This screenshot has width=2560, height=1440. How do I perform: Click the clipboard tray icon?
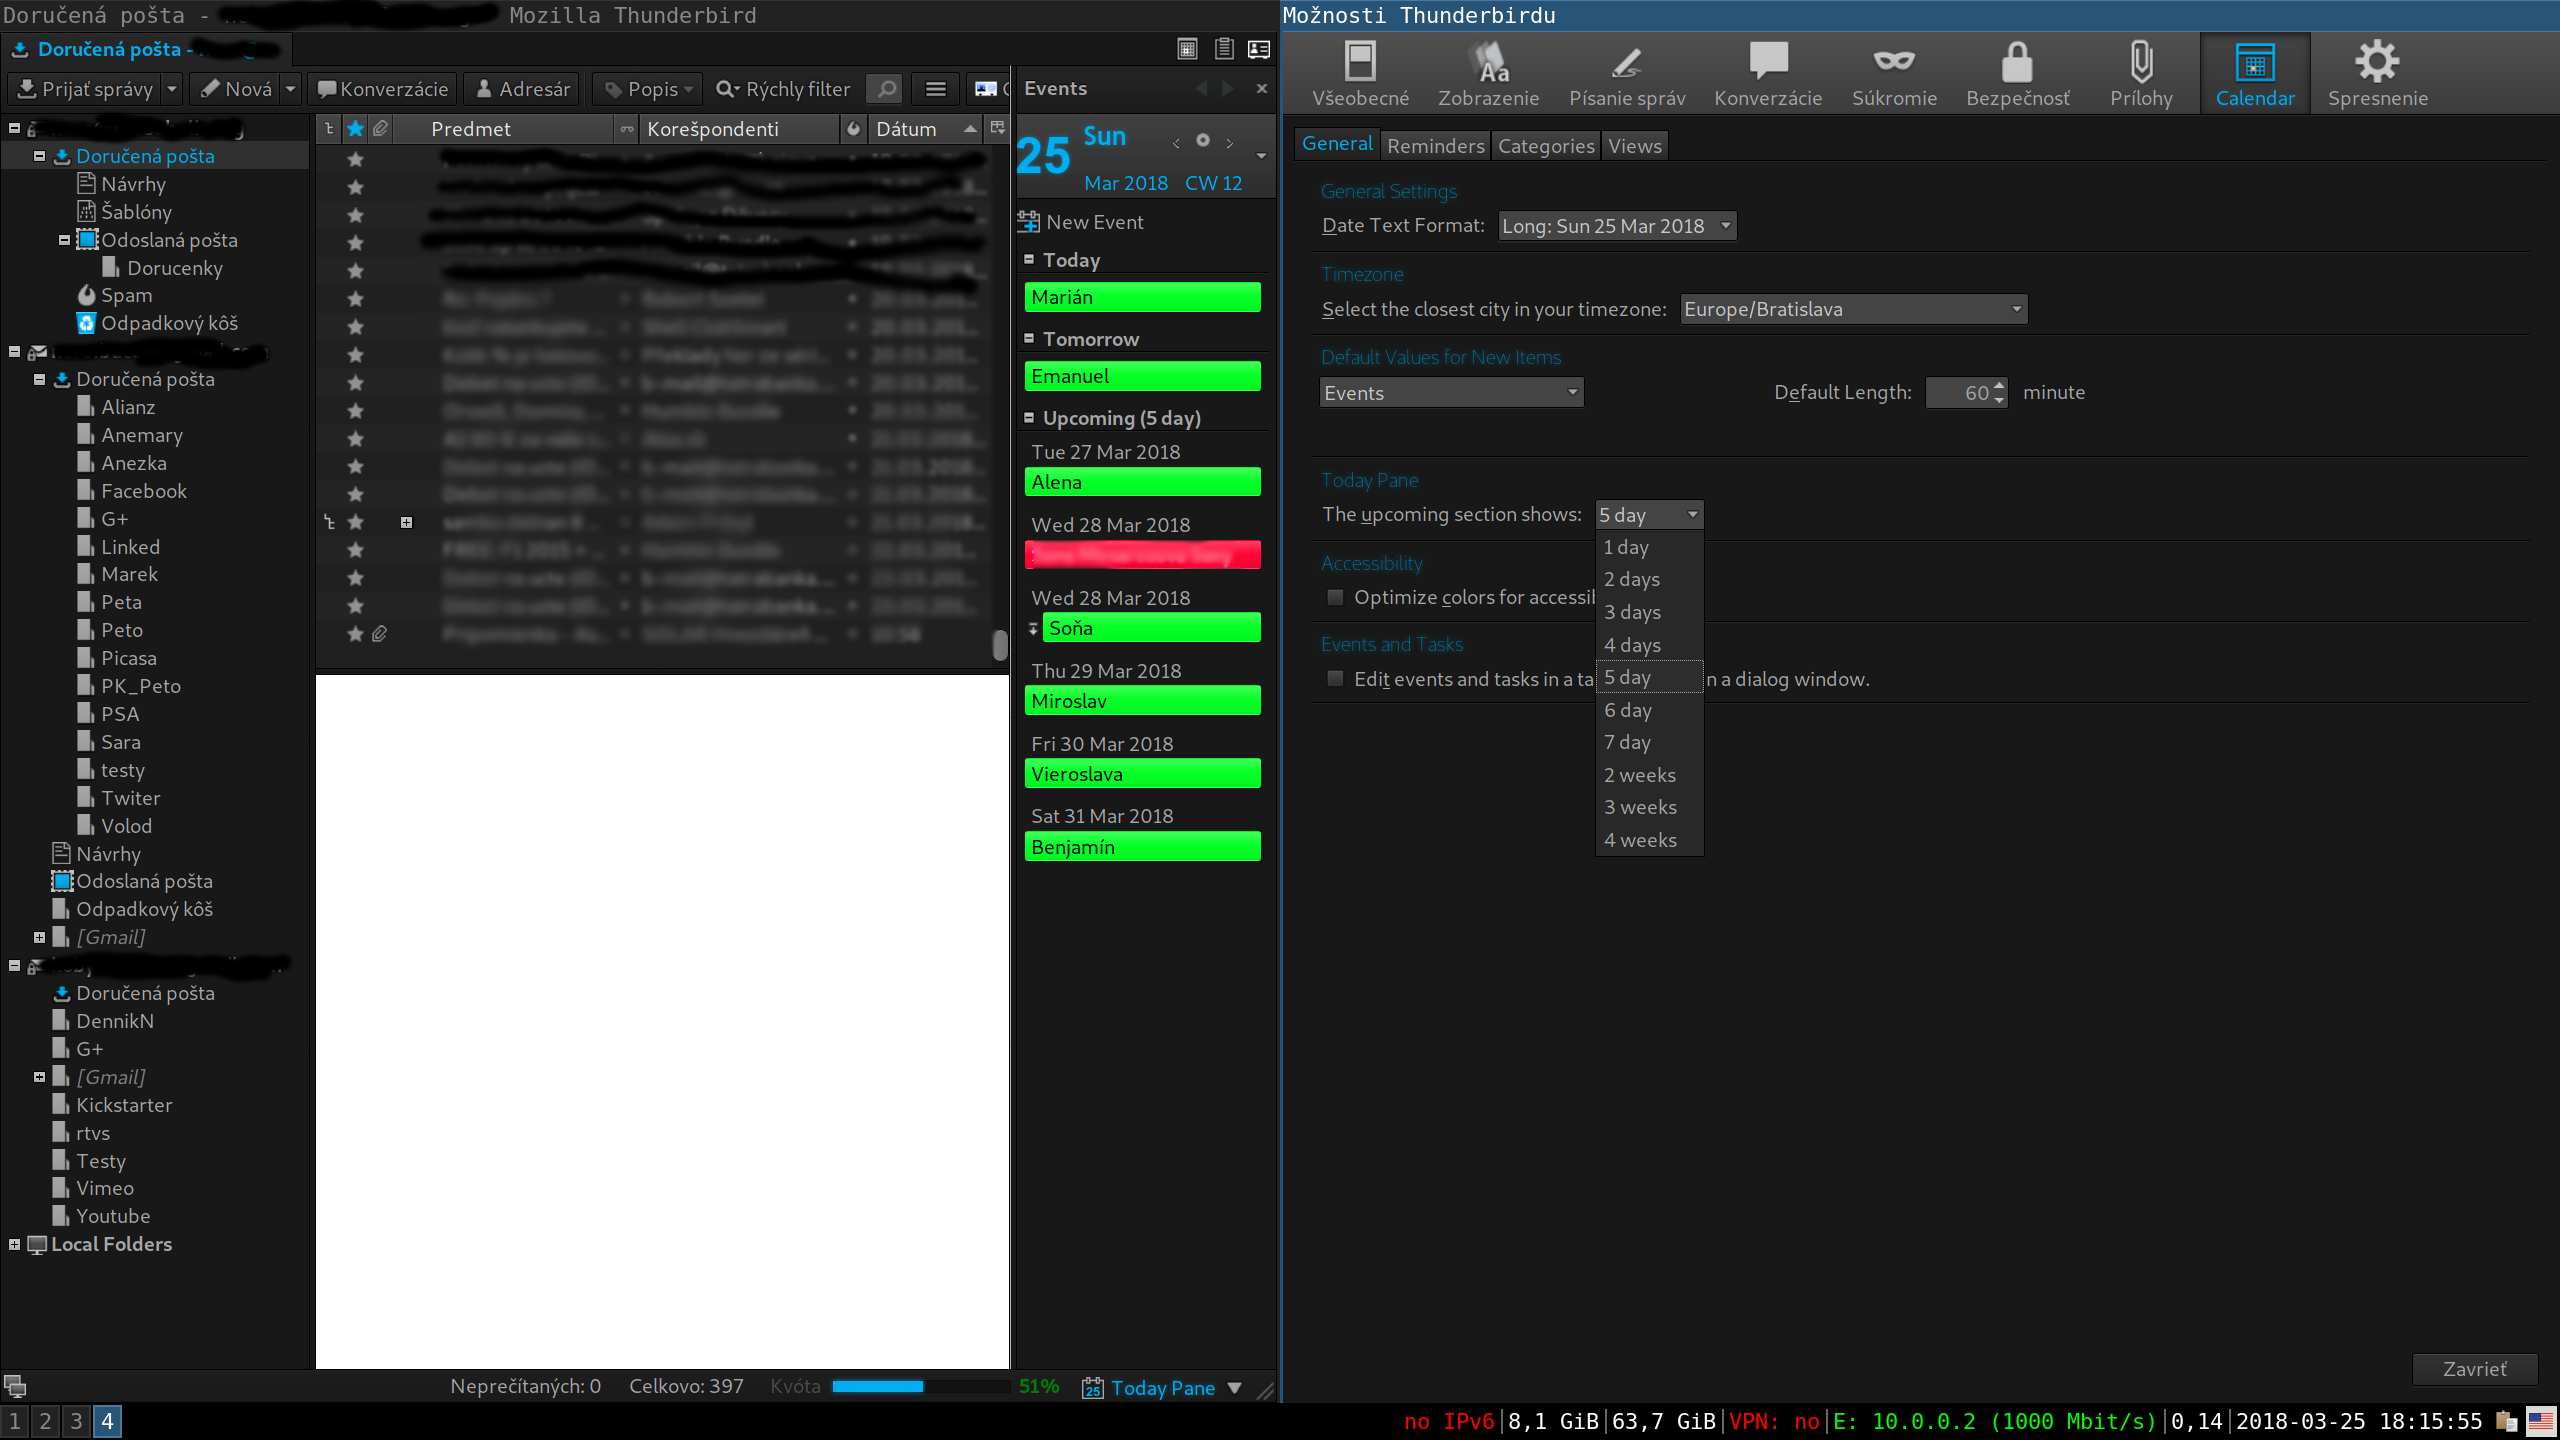point(2506,1421)
